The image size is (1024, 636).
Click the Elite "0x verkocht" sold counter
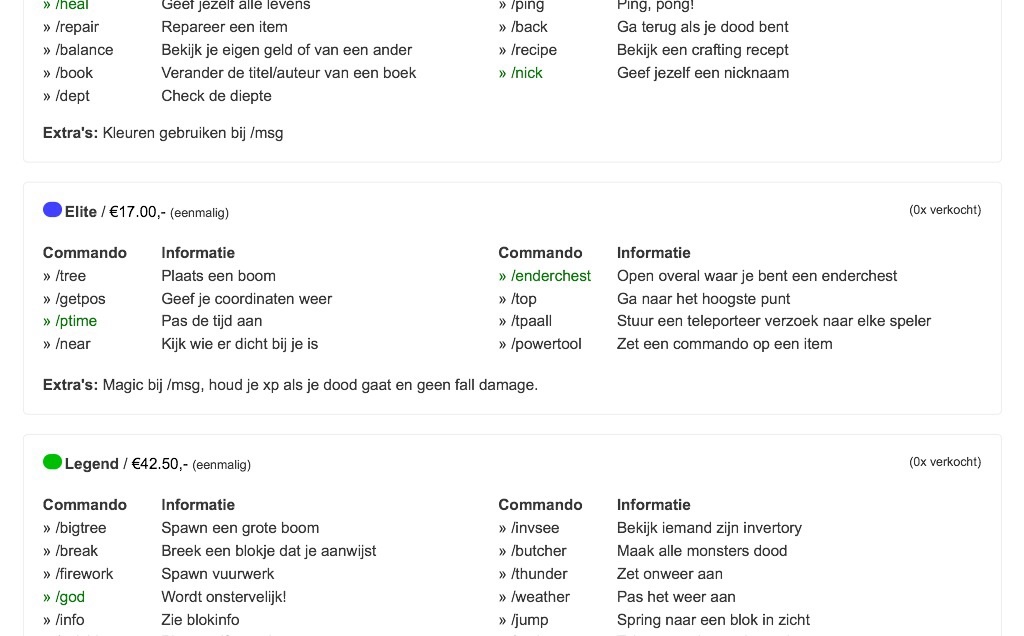944,210
